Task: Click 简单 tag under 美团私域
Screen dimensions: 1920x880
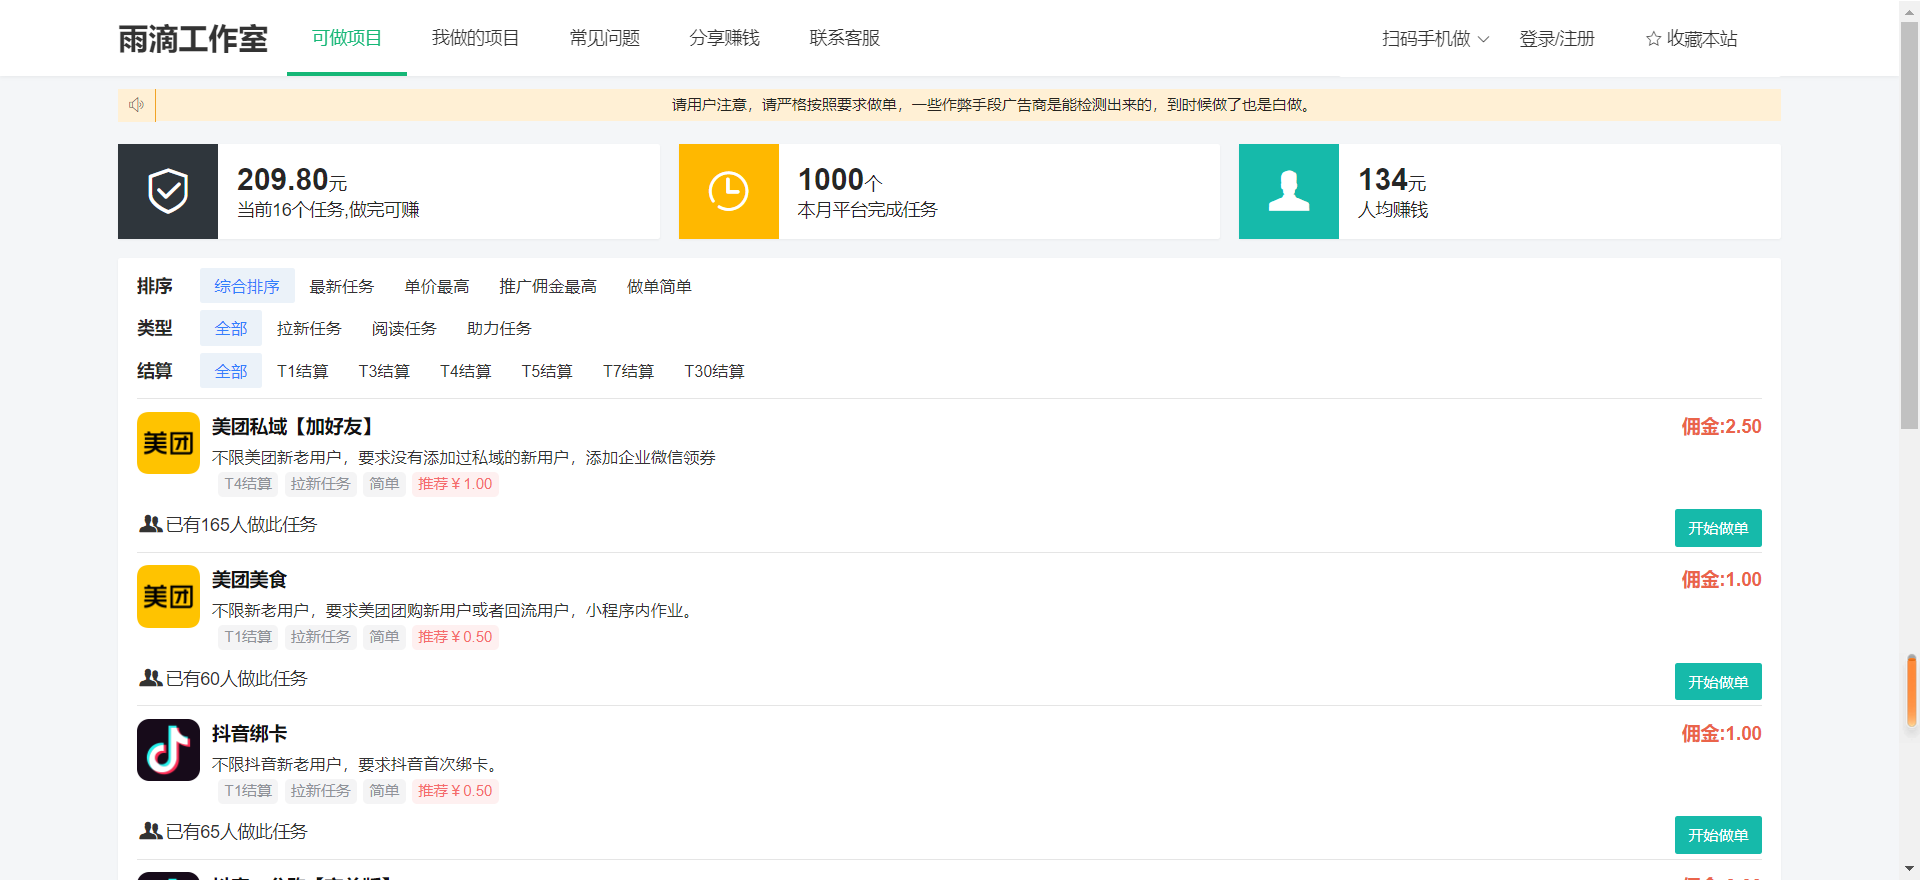Action: pos(384,484)
